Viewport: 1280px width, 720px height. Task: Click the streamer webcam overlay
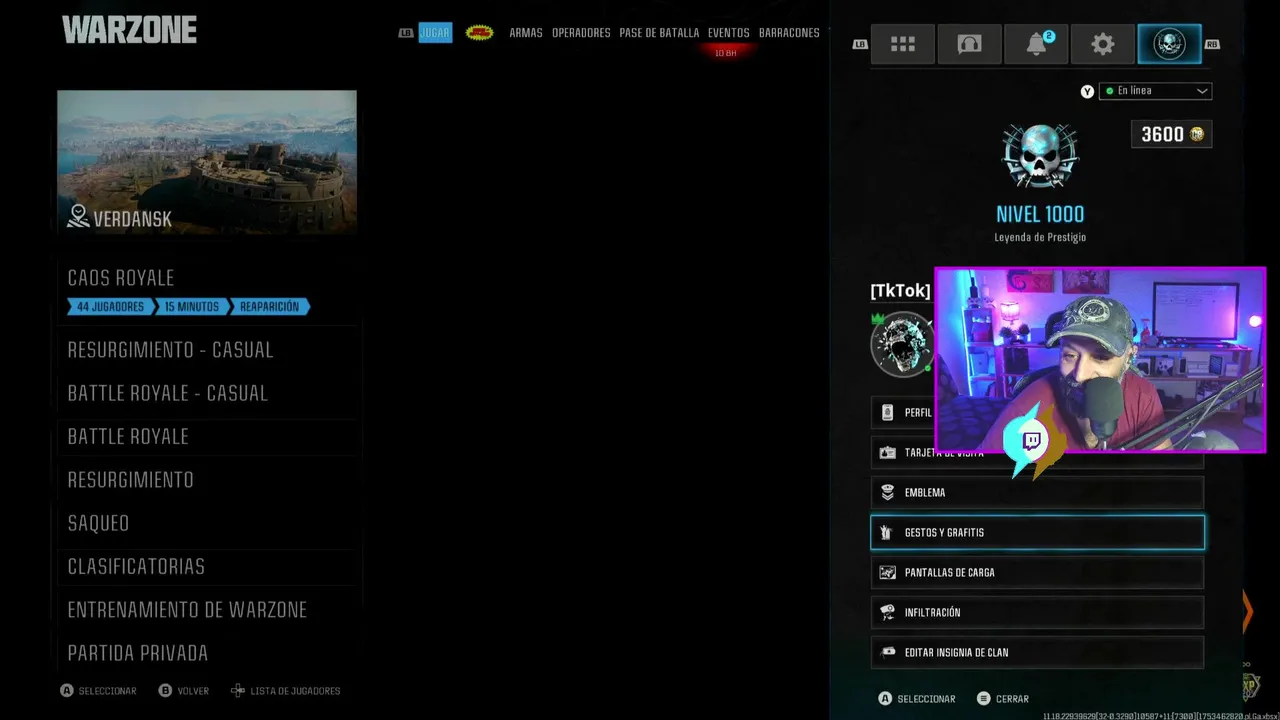pyautogui.click(x=1100, y=360)
